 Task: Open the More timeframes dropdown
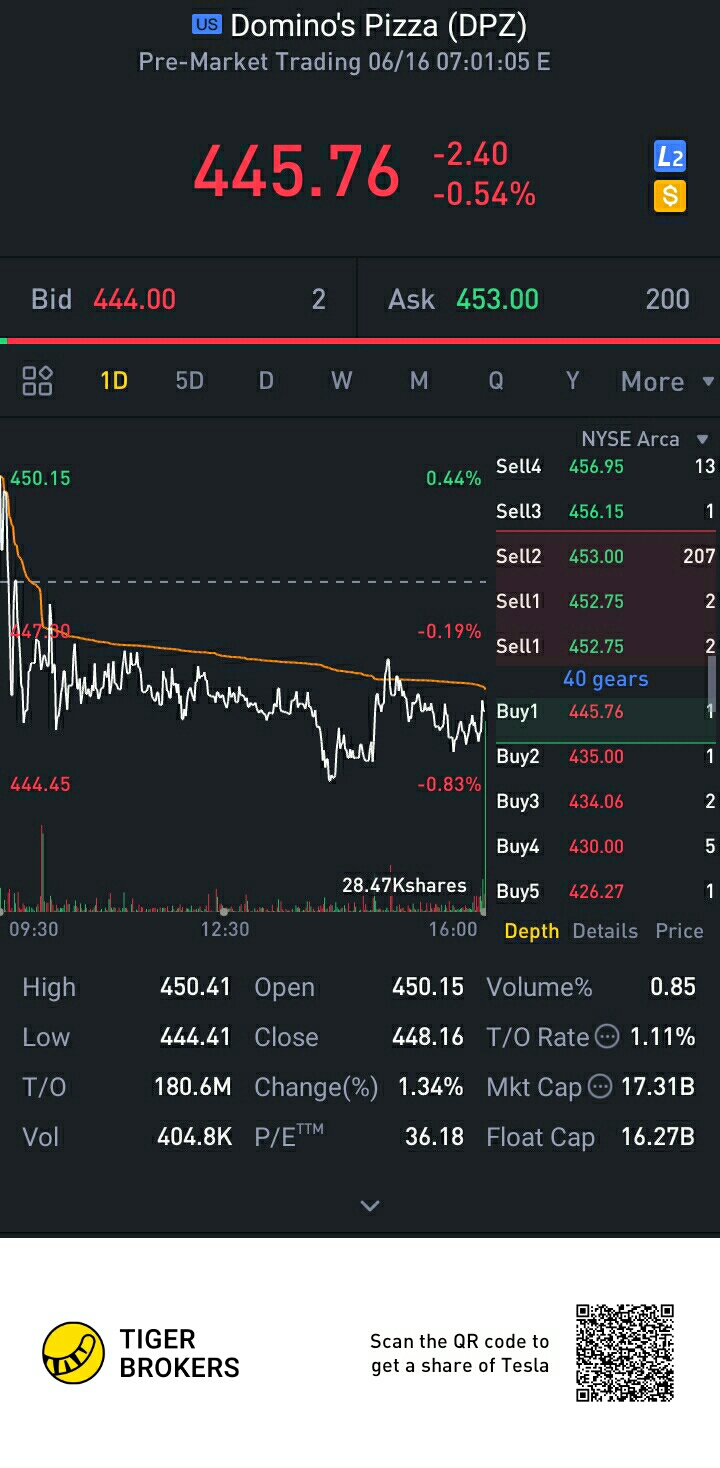coord(667,381)
